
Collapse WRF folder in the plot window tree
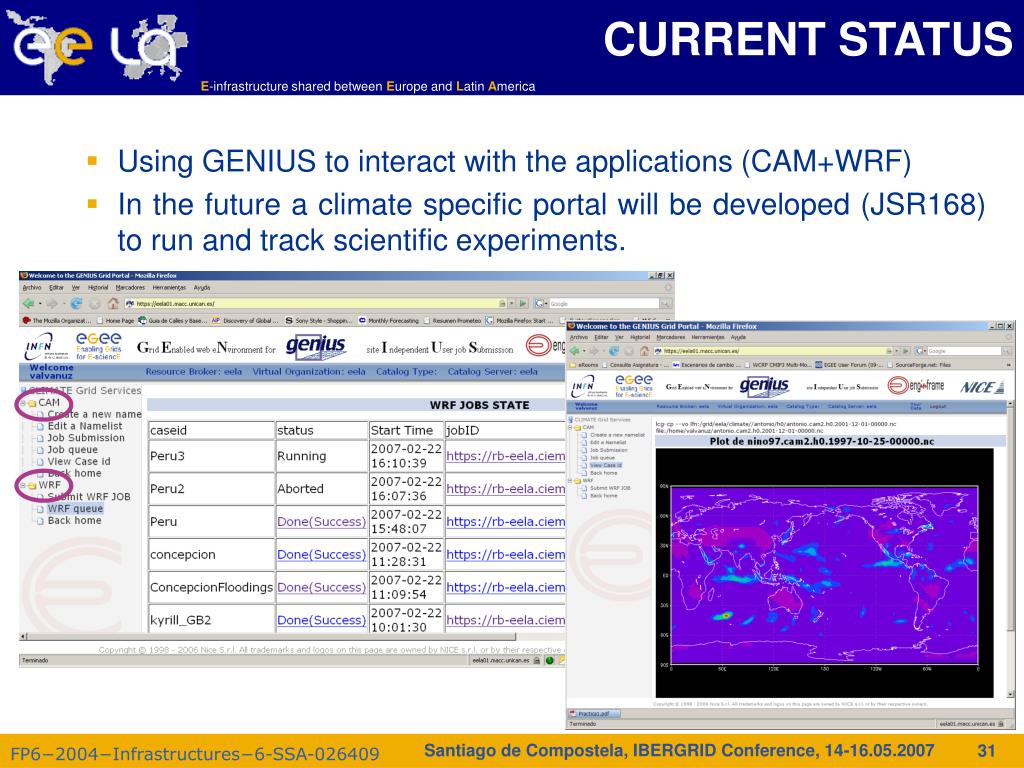pos(570,481)
